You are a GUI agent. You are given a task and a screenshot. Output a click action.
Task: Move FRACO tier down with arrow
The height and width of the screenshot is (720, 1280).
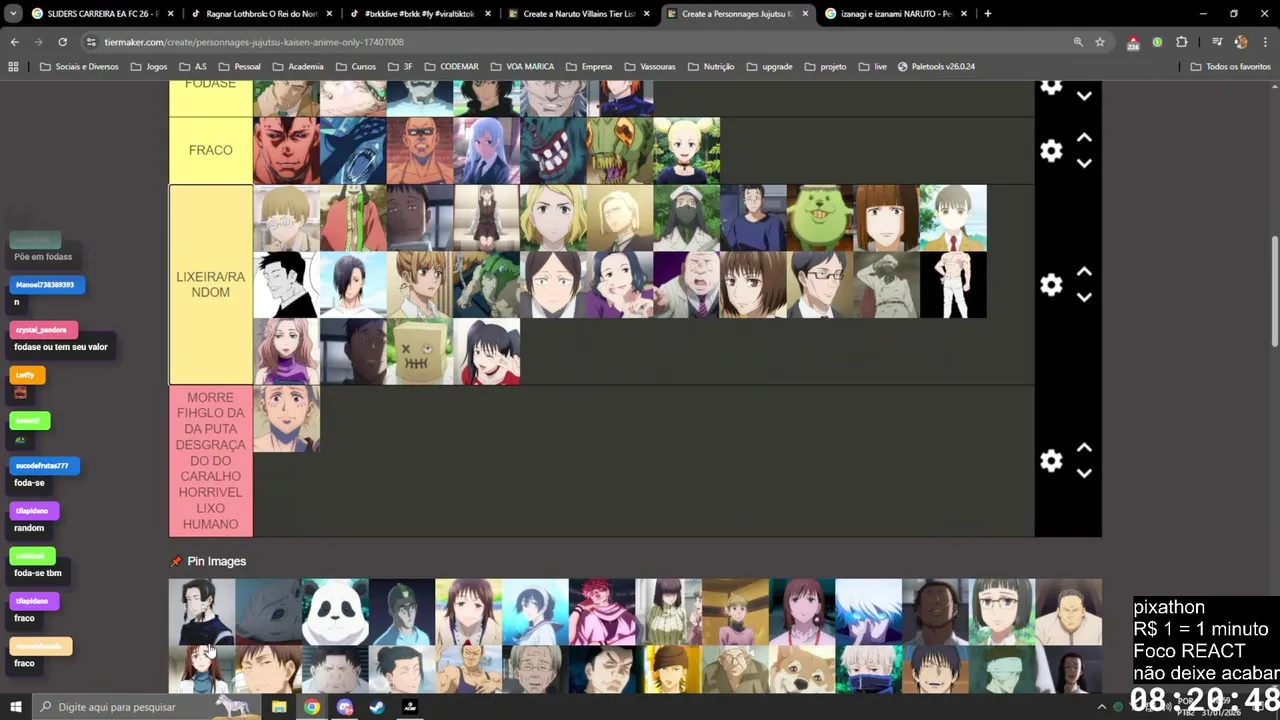click(1084, 163)
